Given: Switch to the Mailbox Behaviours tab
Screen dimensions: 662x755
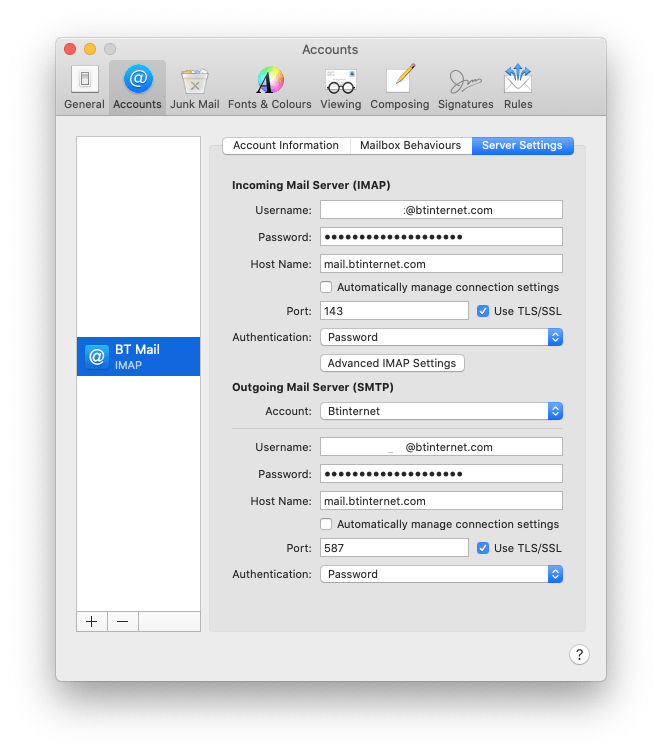Looking at the screenshot, I should click(411, 145).
